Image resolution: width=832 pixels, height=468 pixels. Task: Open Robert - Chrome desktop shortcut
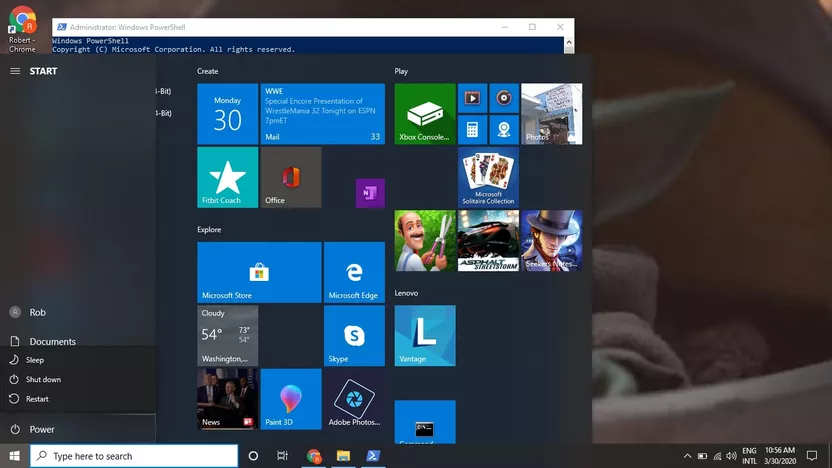22,29
